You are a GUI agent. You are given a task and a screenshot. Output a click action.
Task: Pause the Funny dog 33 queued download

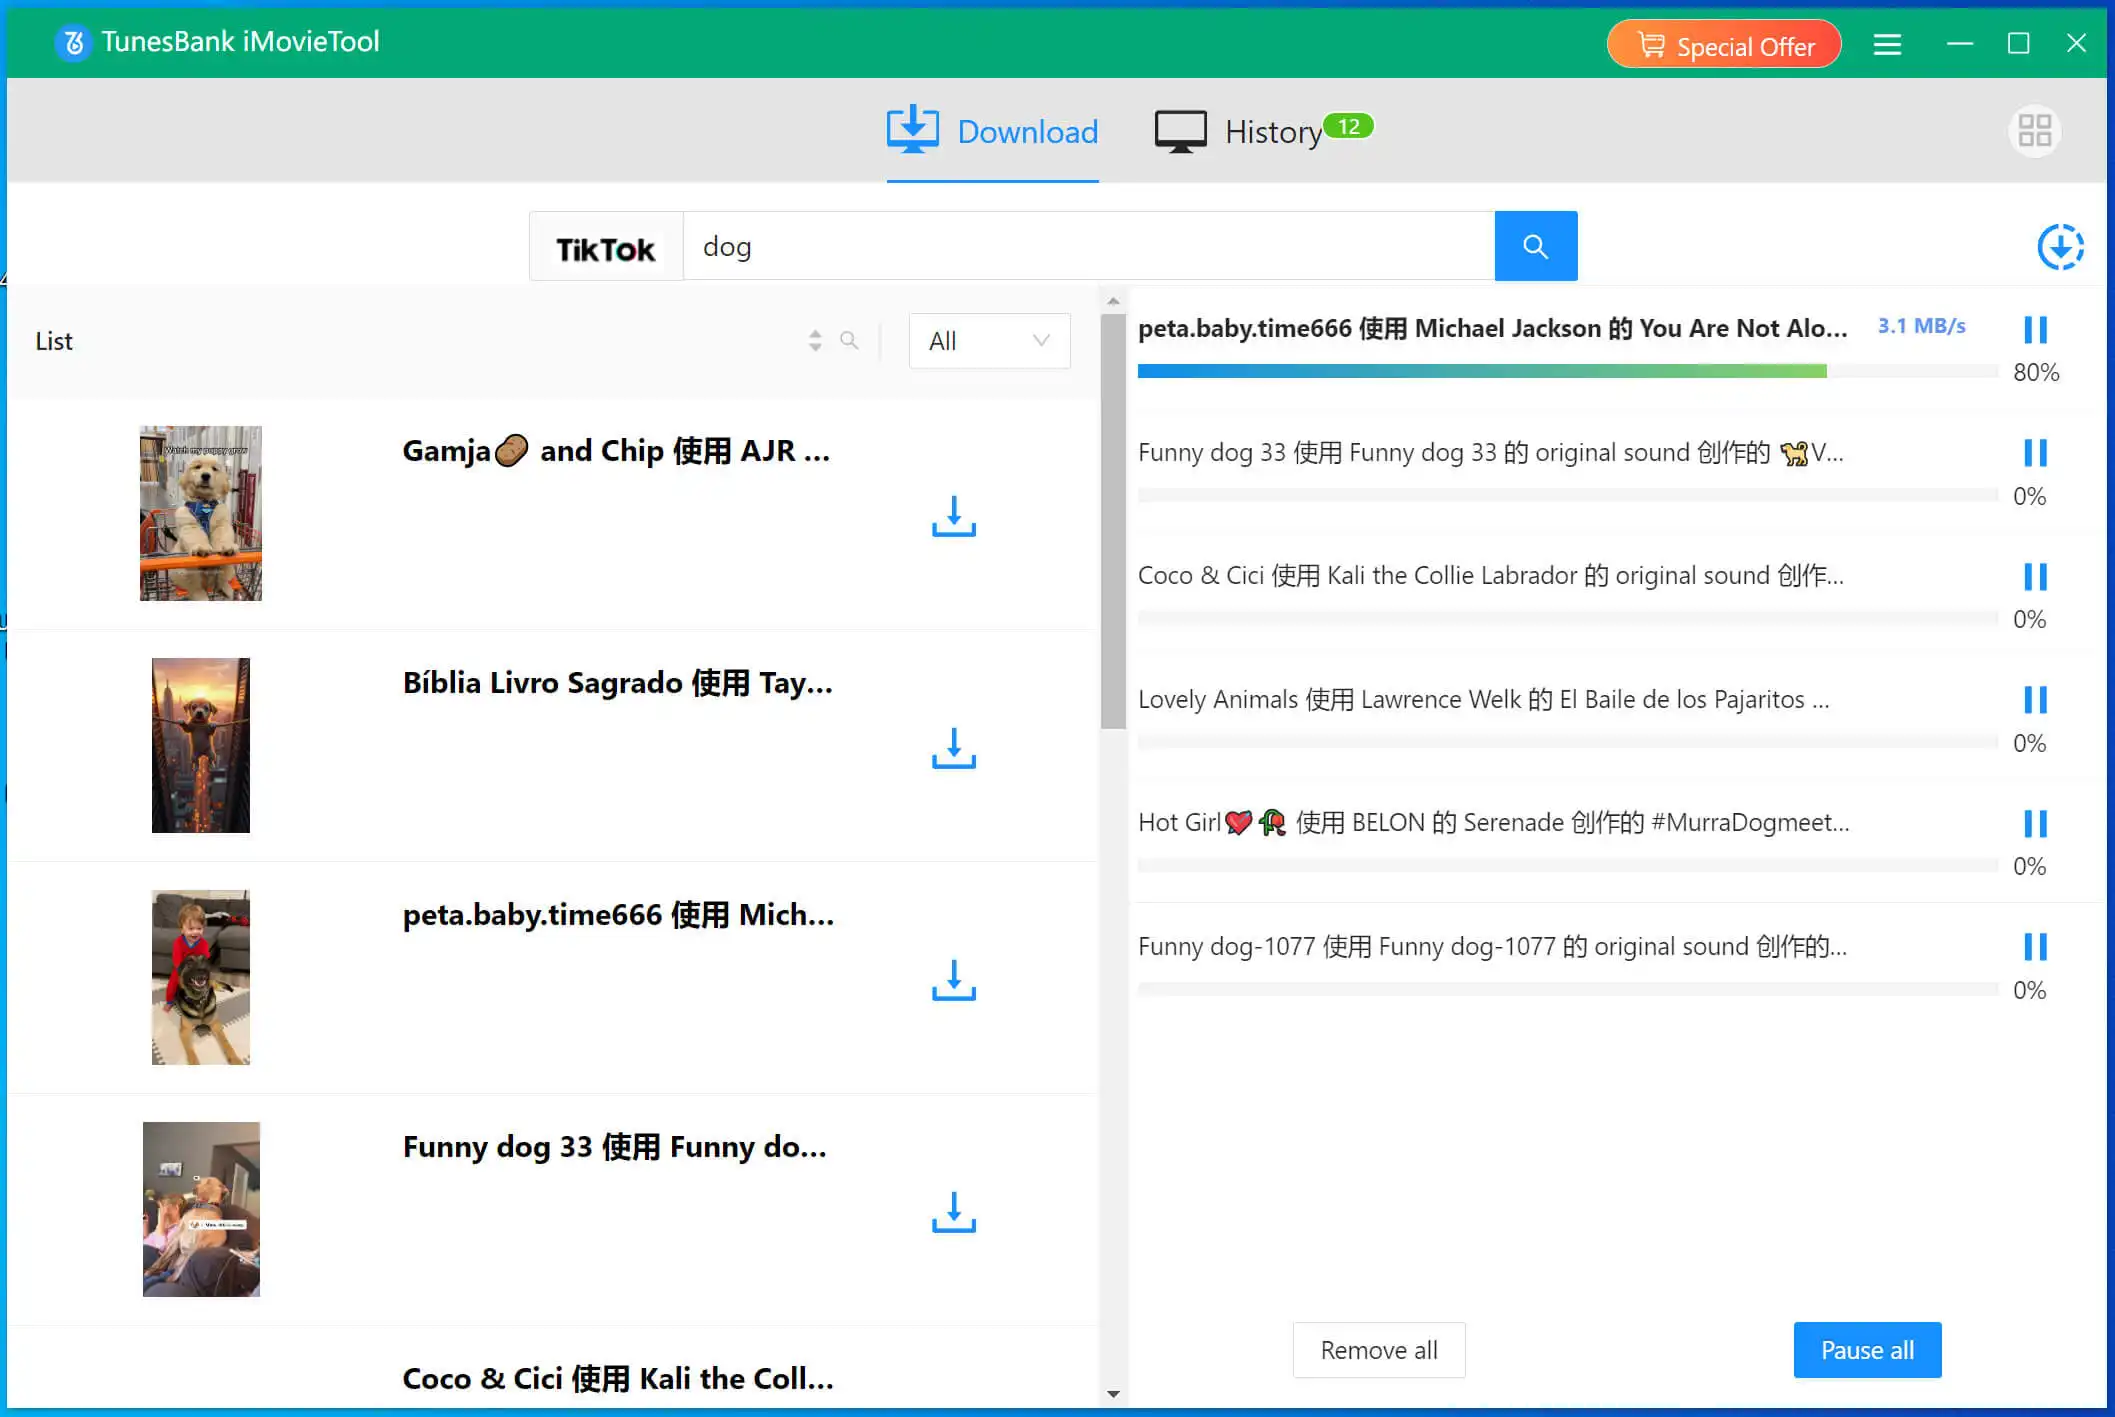click(x=2035, y=453)
